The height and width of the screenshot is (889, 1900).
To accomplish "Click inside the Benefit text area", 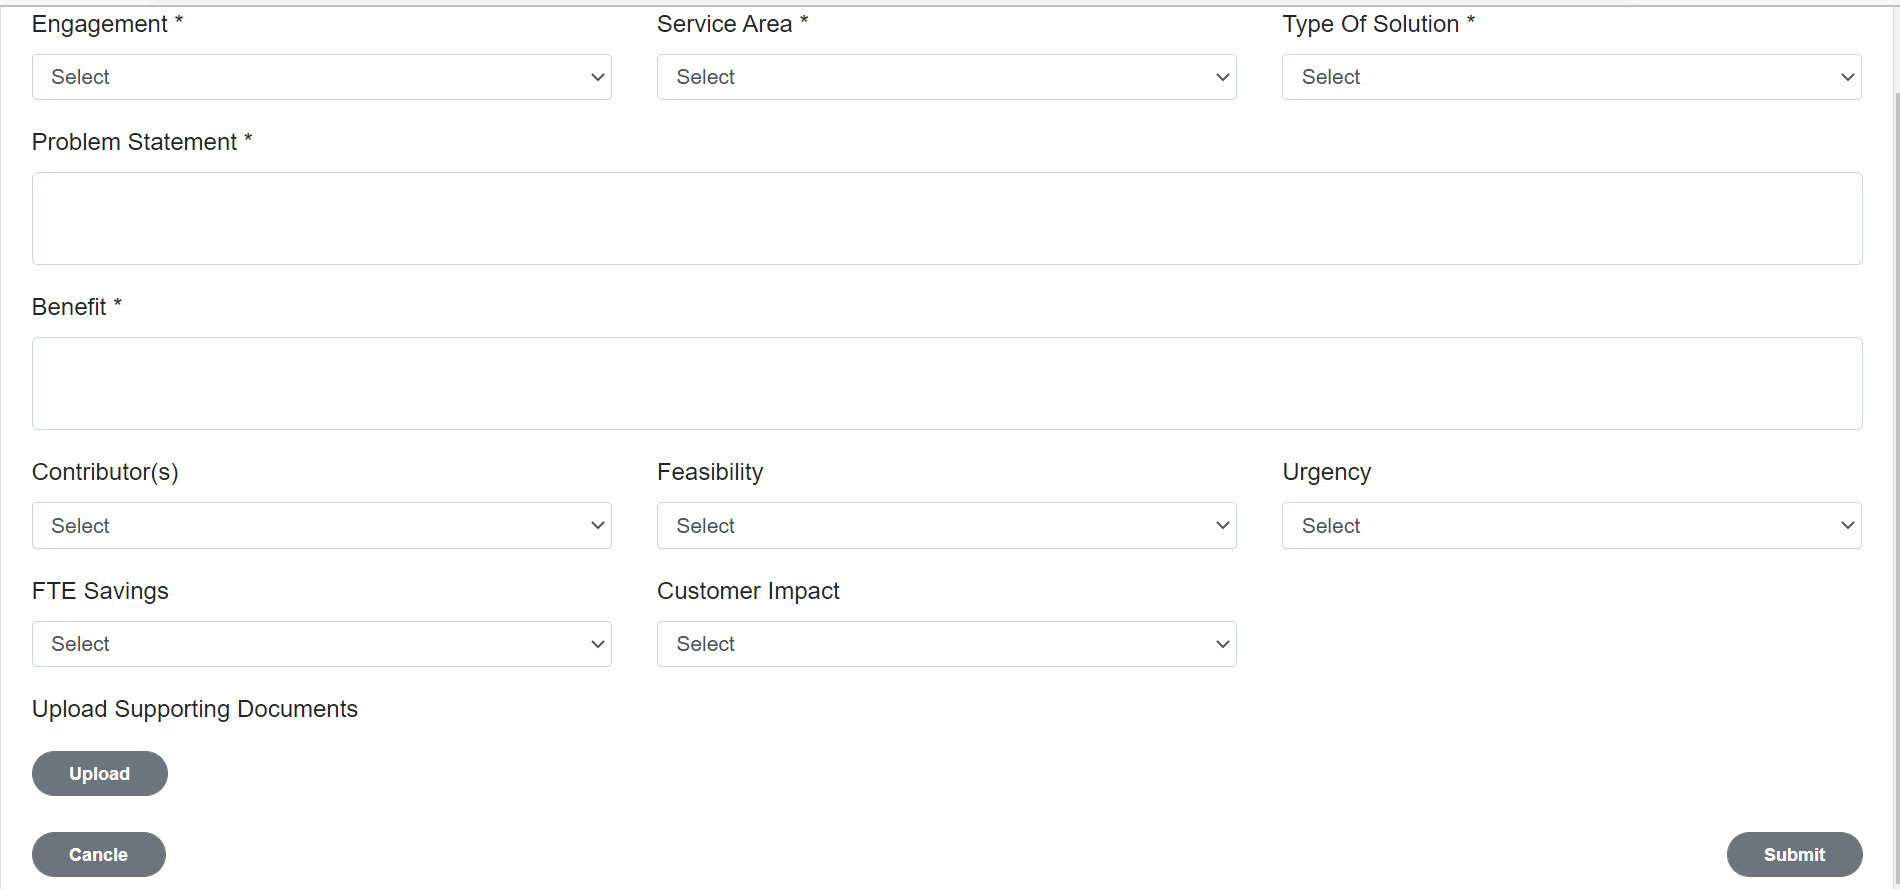I will click(x=947, y=383).
